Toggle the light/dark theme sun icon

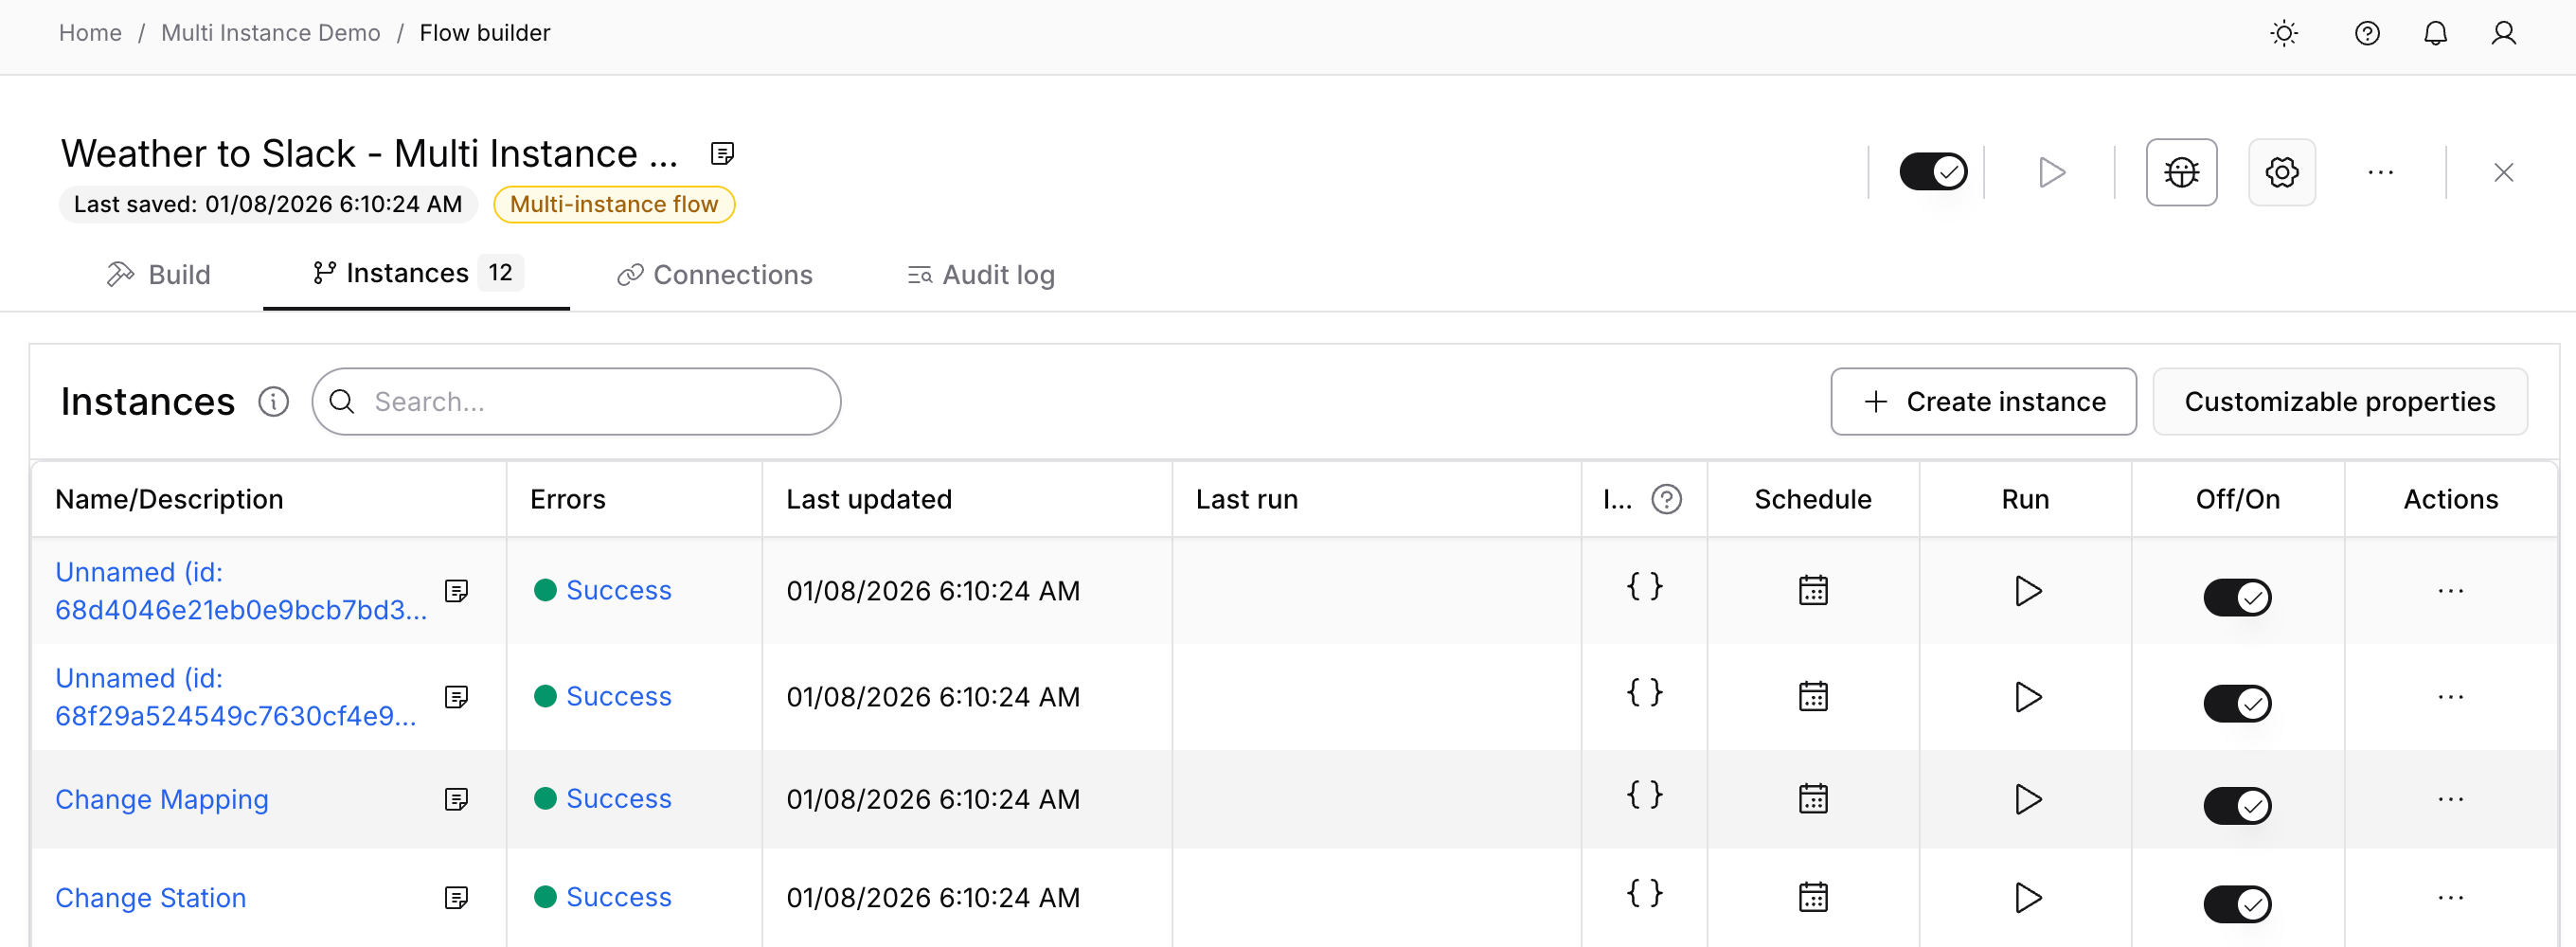pos(2283,33)
